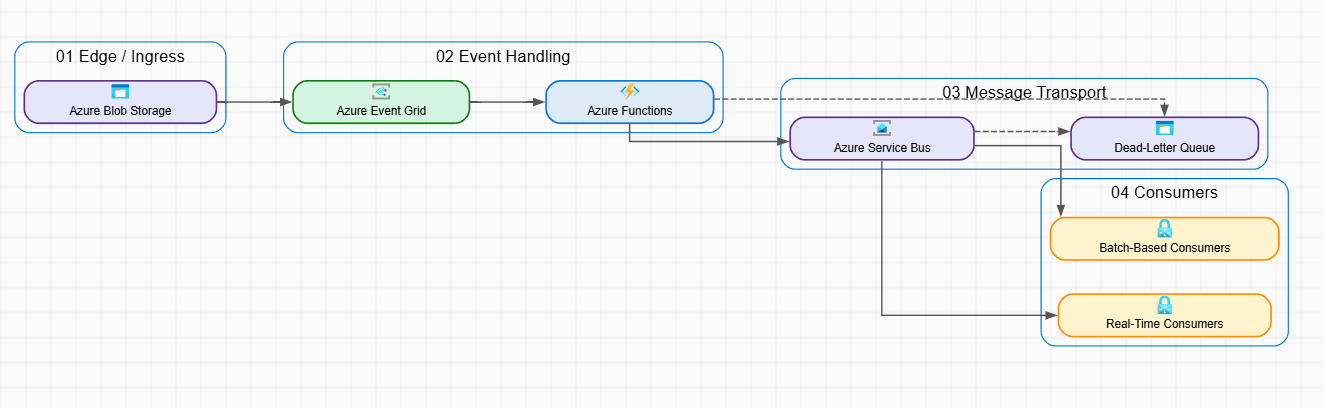
Task: Click the Azure Functions lightning bolt icon
Action: [630, 92]
